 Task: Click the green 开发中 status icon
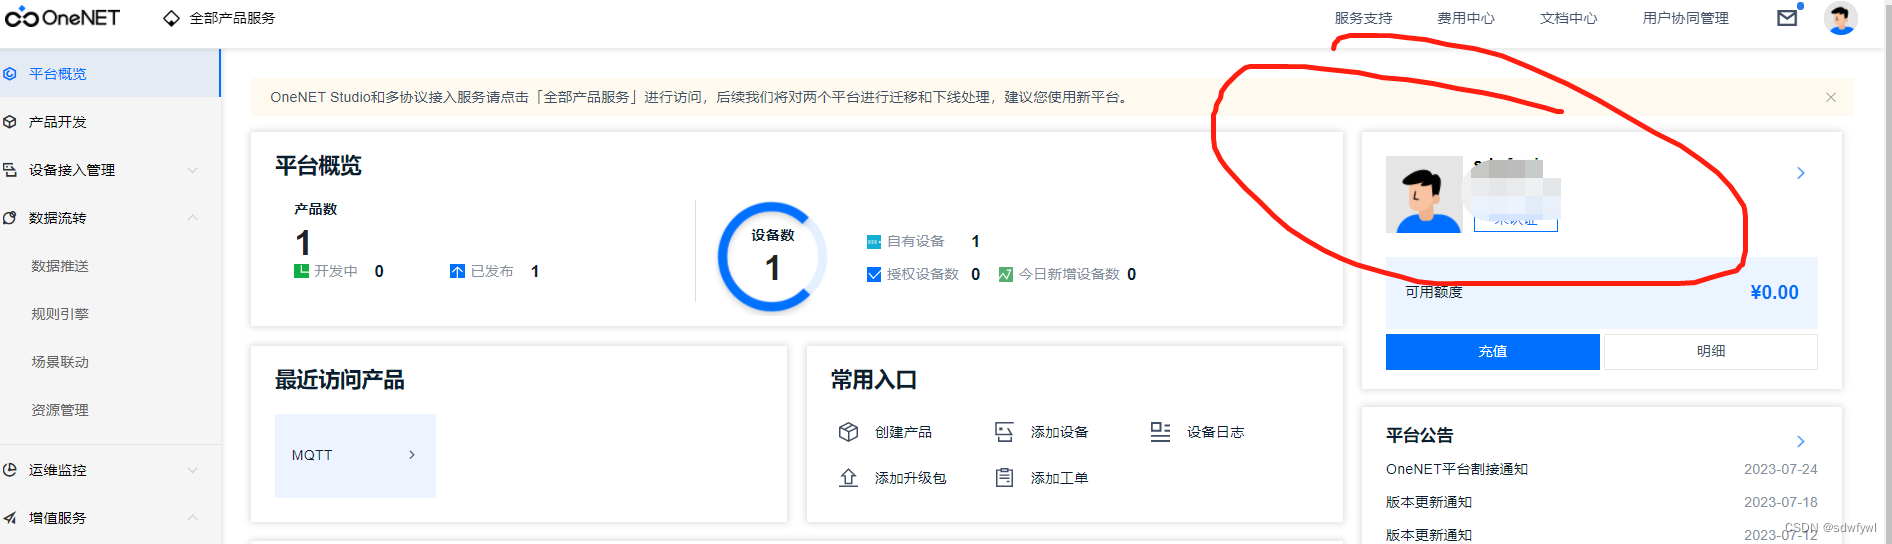pyautogui.click(x=301, y=271)
